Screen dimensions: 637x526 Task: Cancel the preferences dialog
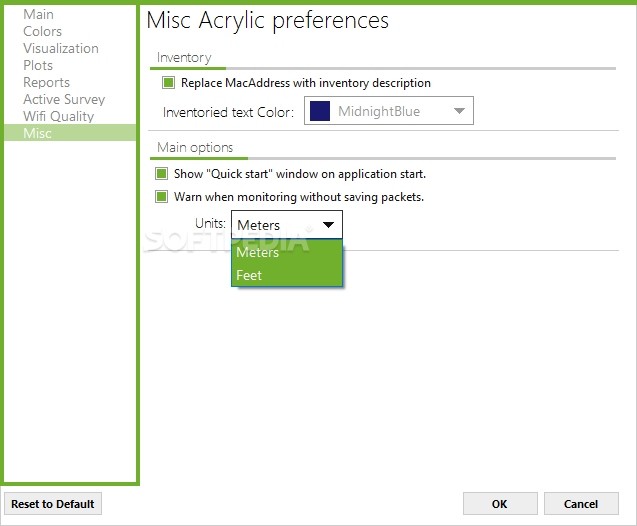(x=581, y=504)
